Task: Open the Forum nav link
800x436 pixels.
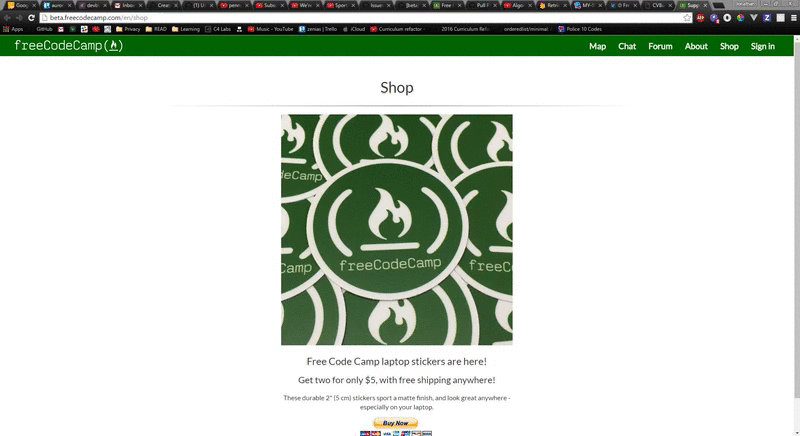Action: (x=660, y=46)
